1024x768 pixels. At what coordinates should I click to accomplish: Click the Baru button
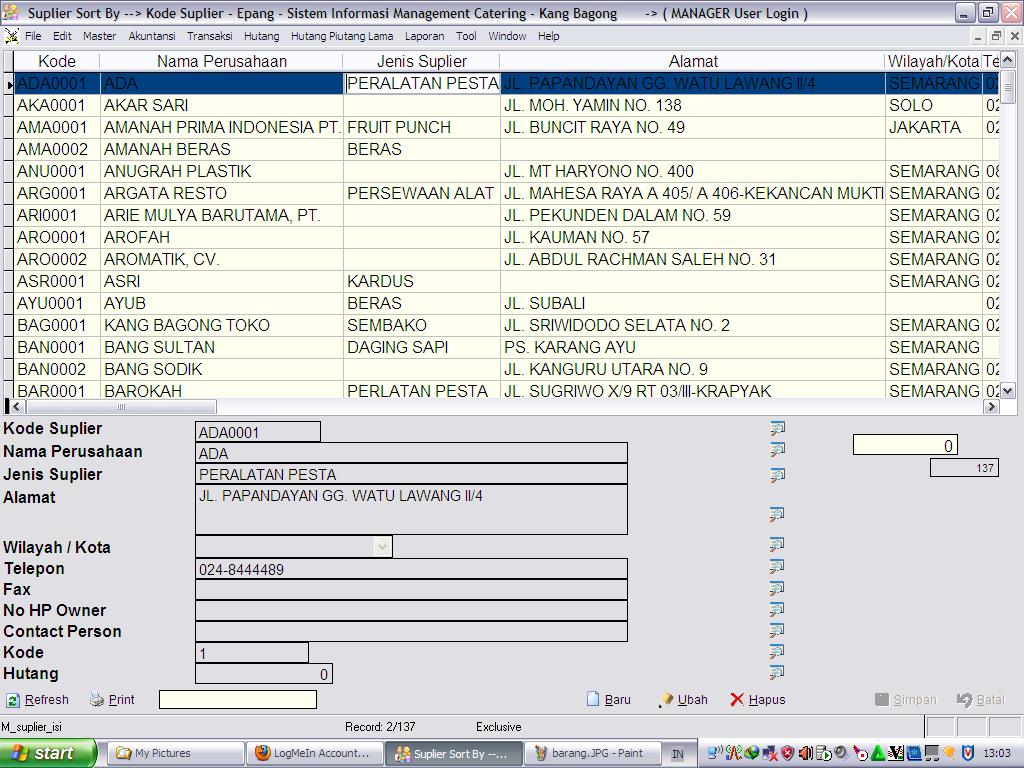pos(608,700)
